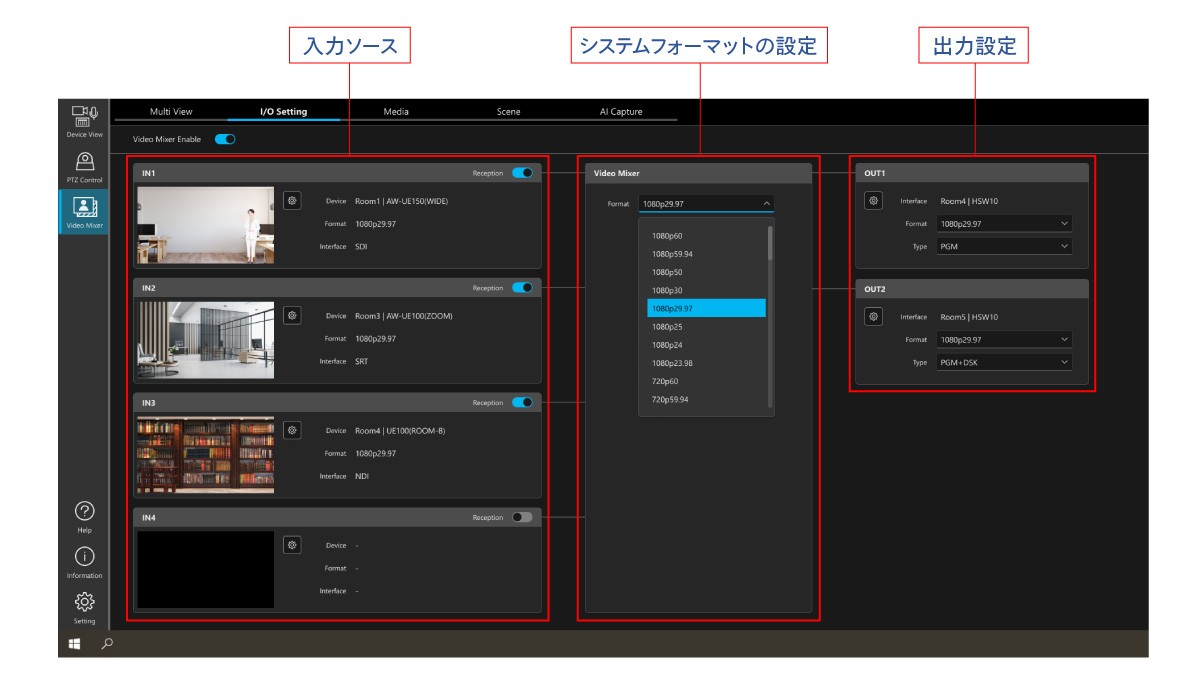This screenshot has width=1200, height=700.
Task: Click the IN1 gear settings icon
Action: tap(292, 200)
